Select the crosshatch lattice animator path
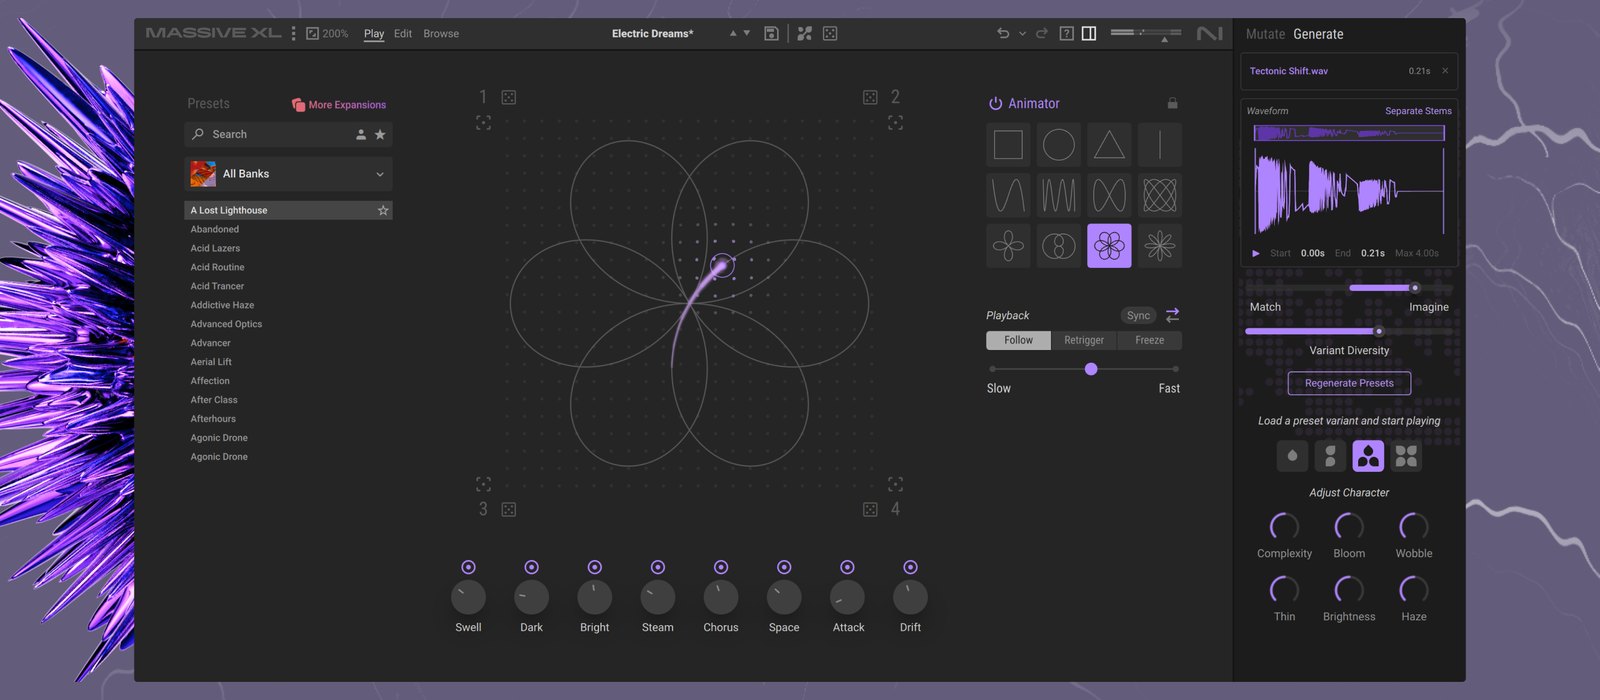This screenshot has height=700, width=1600. 1159,195
